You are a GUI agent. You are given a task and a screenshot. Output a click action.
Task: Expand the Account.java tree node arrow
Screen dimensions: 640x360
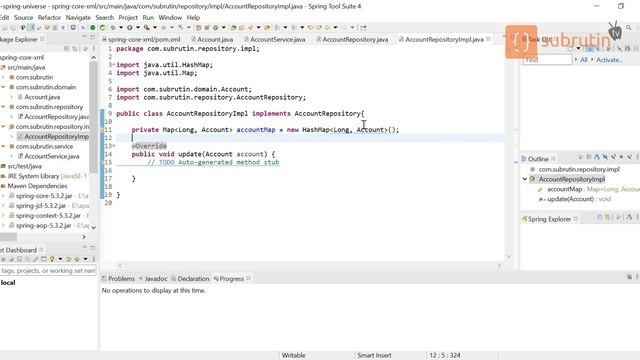pyautogui.click(x=11, y=97)
